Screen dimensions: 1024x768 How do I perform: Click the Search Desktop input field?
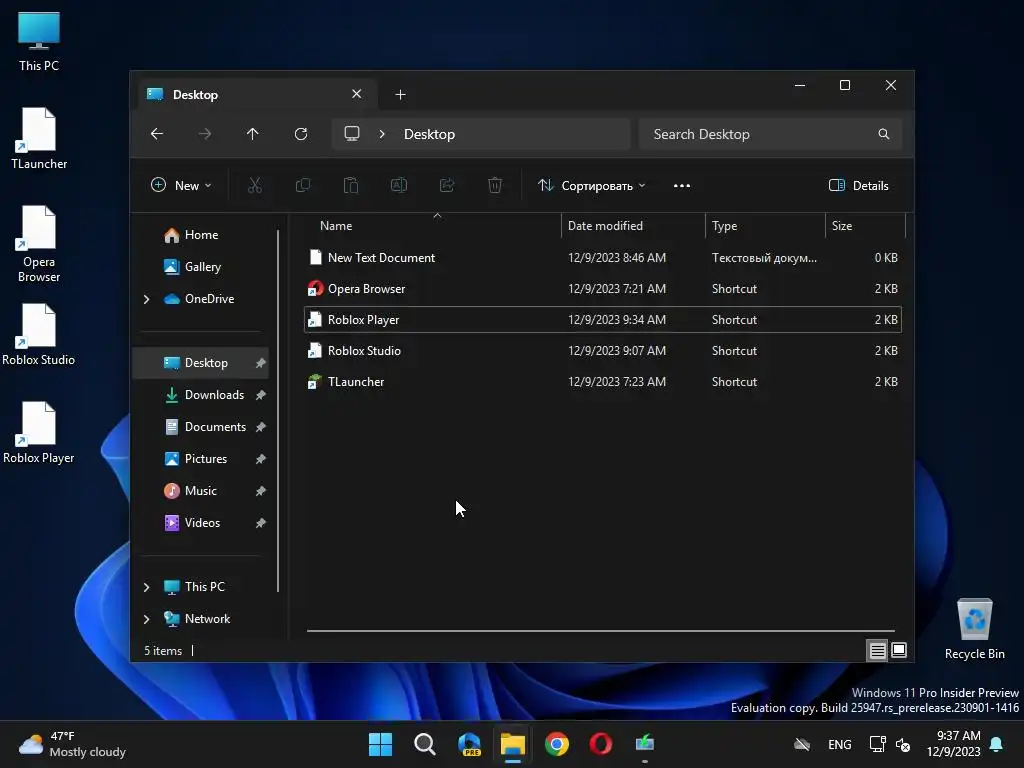click(770, 134)
